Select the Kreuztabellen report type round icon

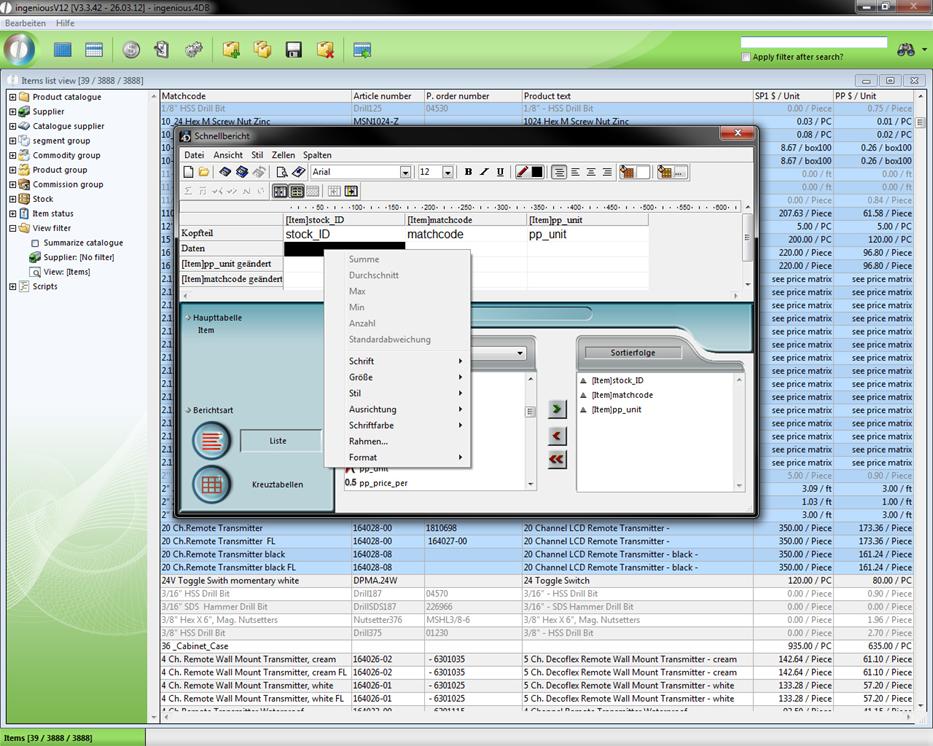pos(211,484)
